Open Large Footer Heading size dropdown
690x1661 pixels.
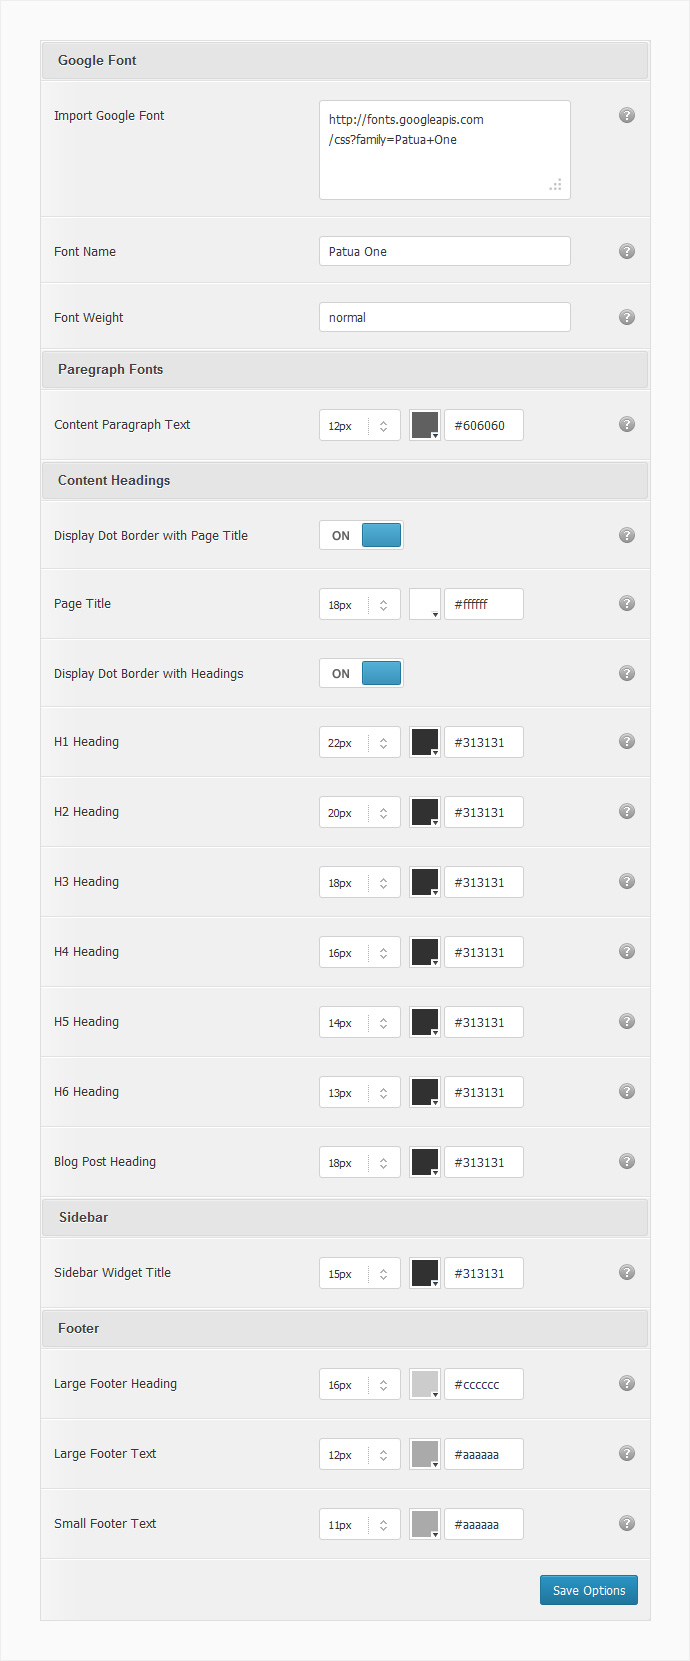tap(360, 1384)
